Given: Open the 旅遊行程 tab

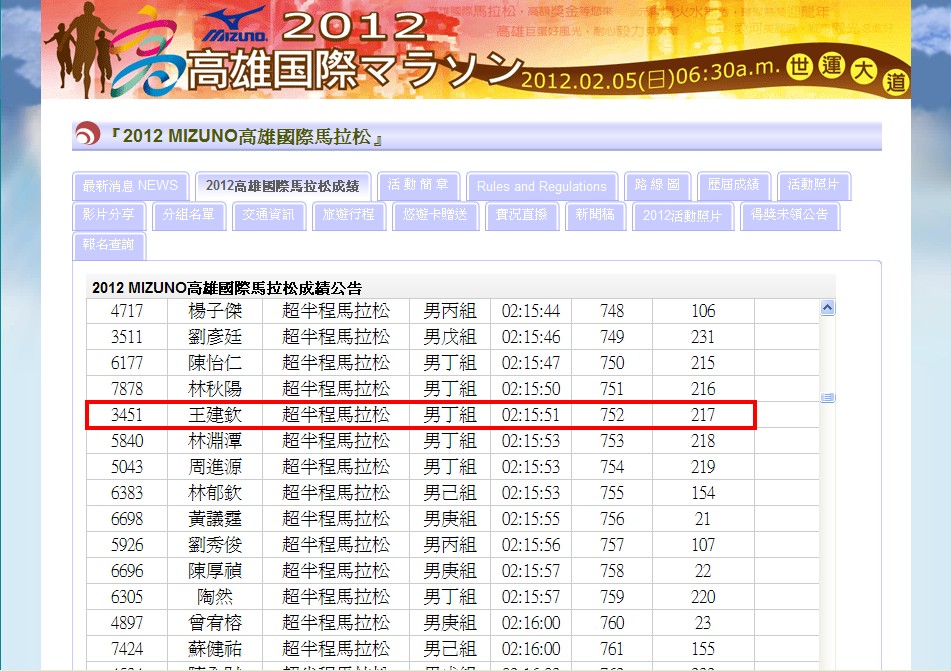Looking at the screenshot, I should (348, 215).
